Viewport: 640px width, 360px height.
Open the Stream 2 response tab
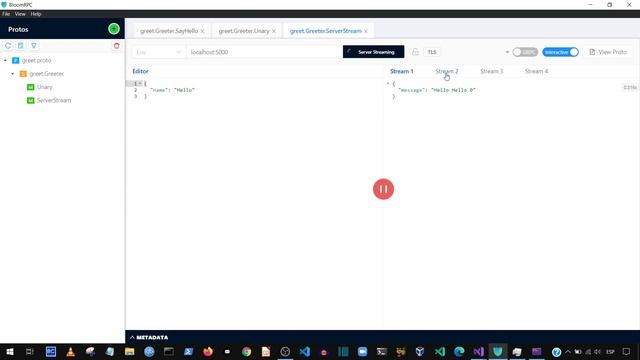(x=447, y=71)
